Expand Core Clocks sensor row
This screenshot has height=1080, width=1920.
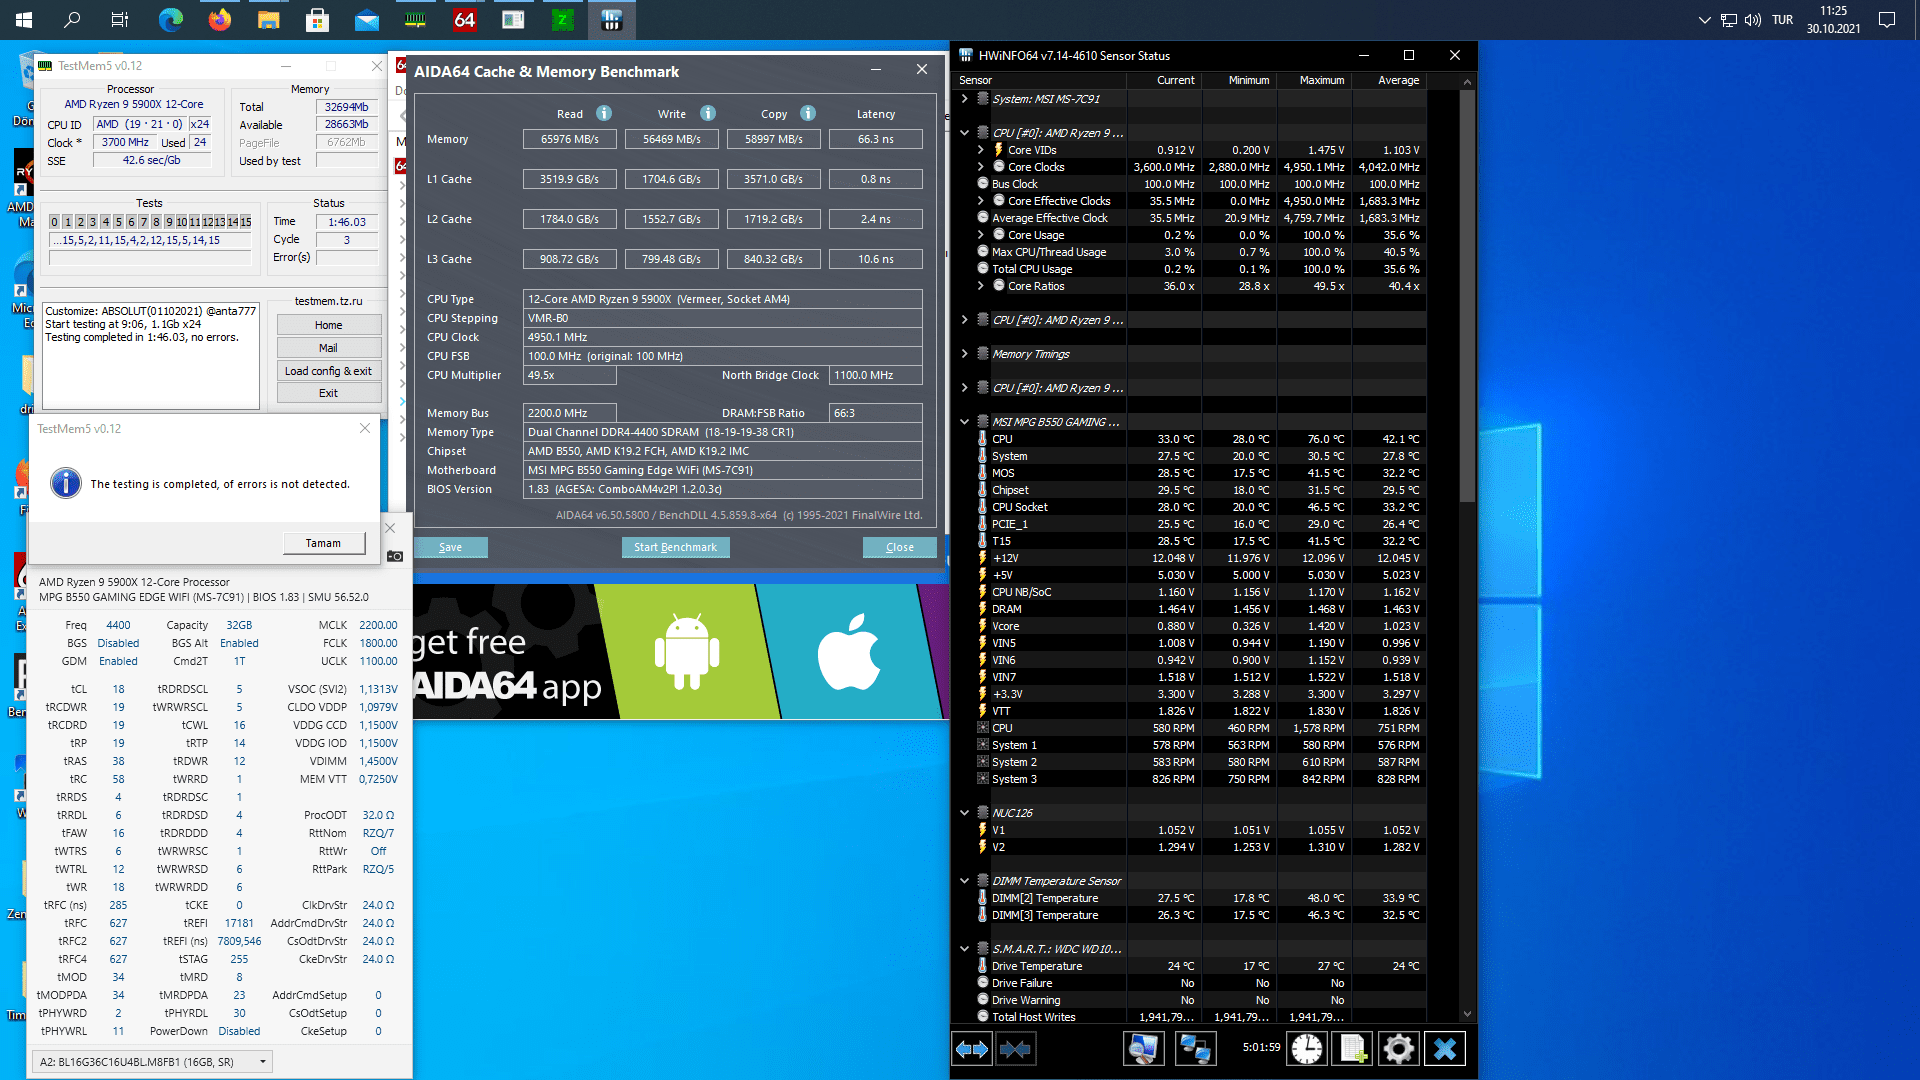(x=980, y=167)
